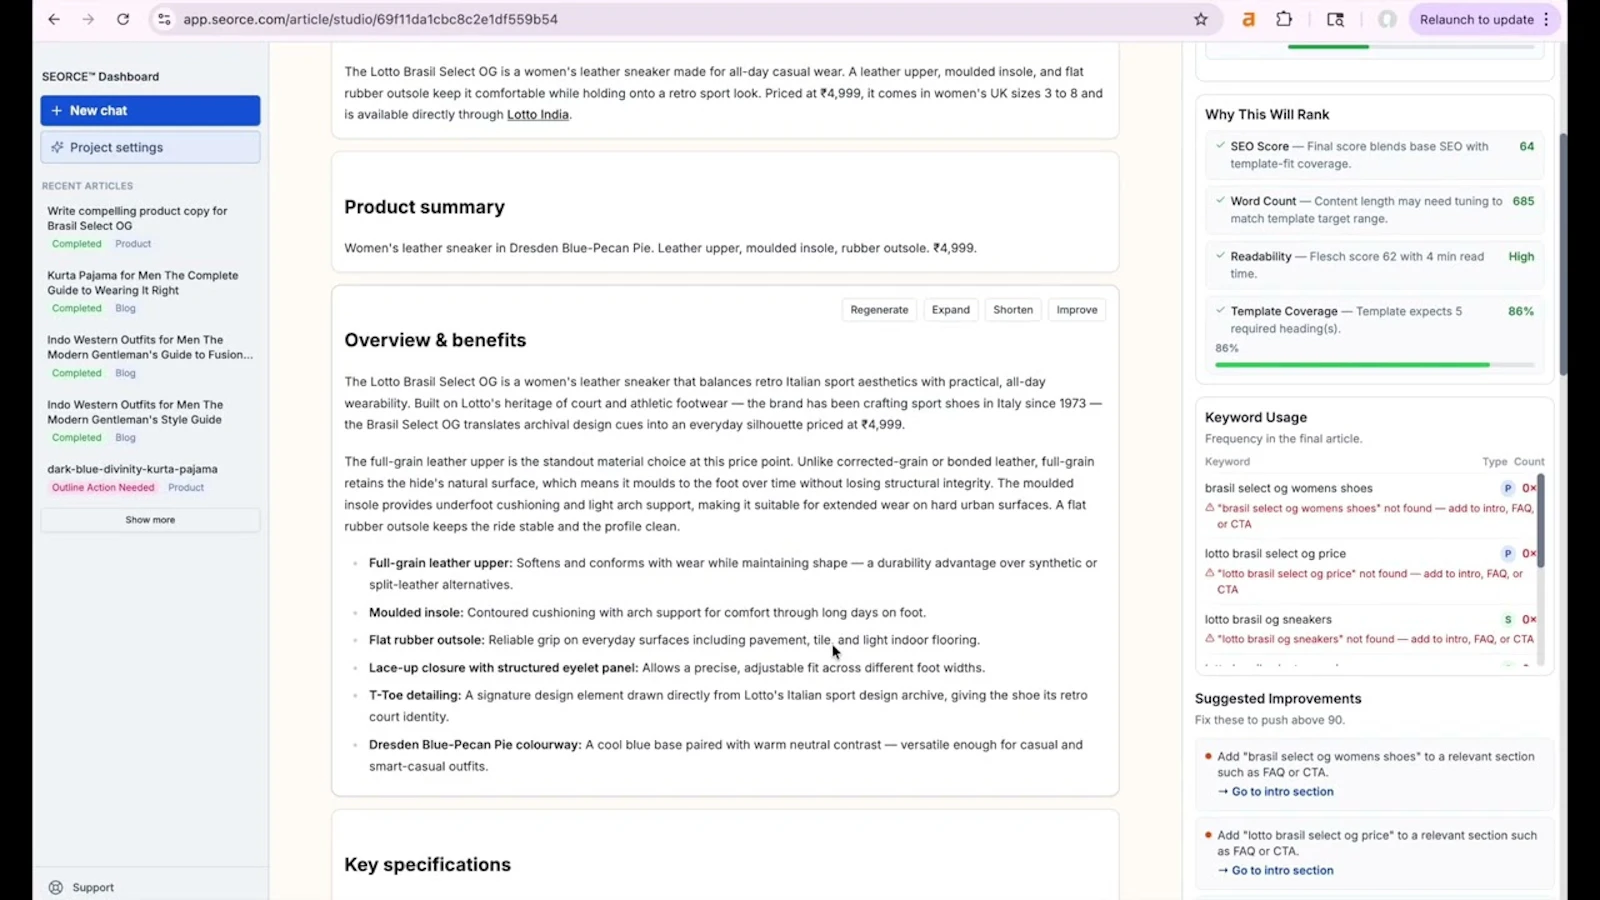Image resolution: width=1600 pixels, height=900 pixels.
Task: Go back to the previous browser page
Action: [54, 19]
